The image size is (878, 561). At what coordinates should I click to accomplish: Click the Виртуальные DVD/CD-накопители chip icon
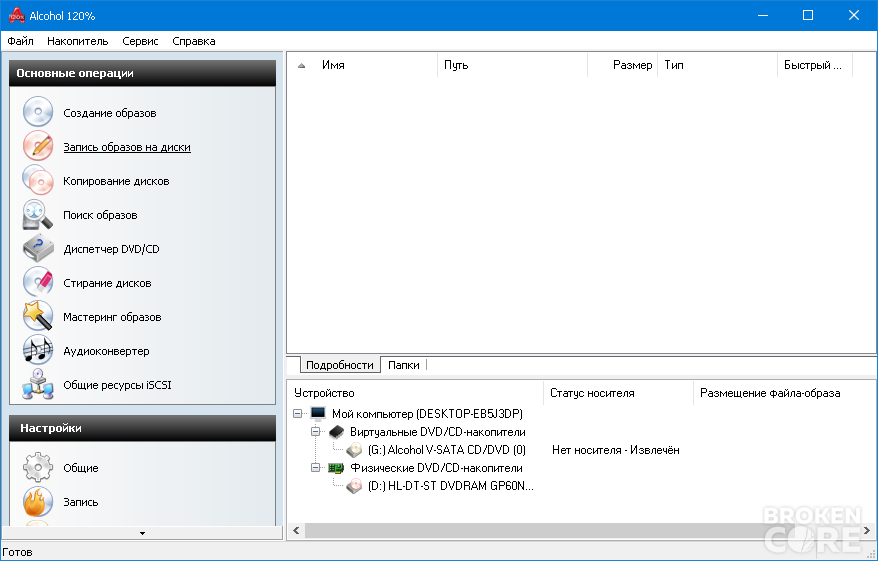(336, 432)
